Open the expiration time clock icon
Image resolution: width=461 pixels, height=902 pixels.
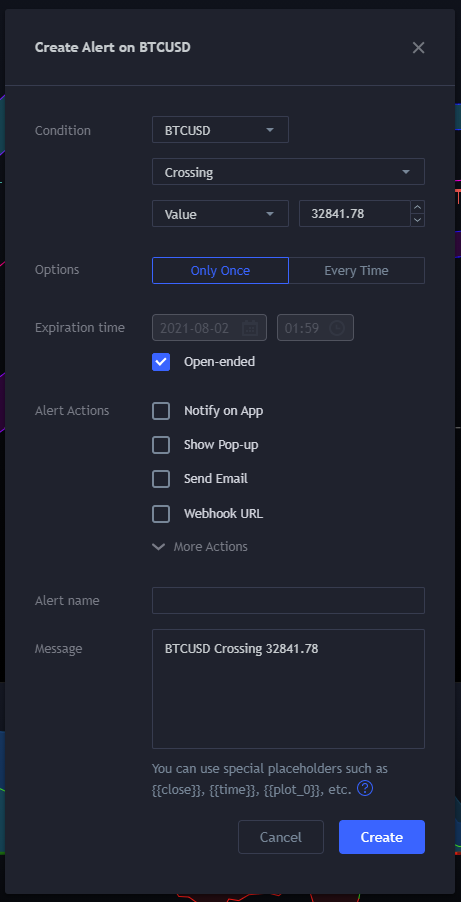point(337,328)
